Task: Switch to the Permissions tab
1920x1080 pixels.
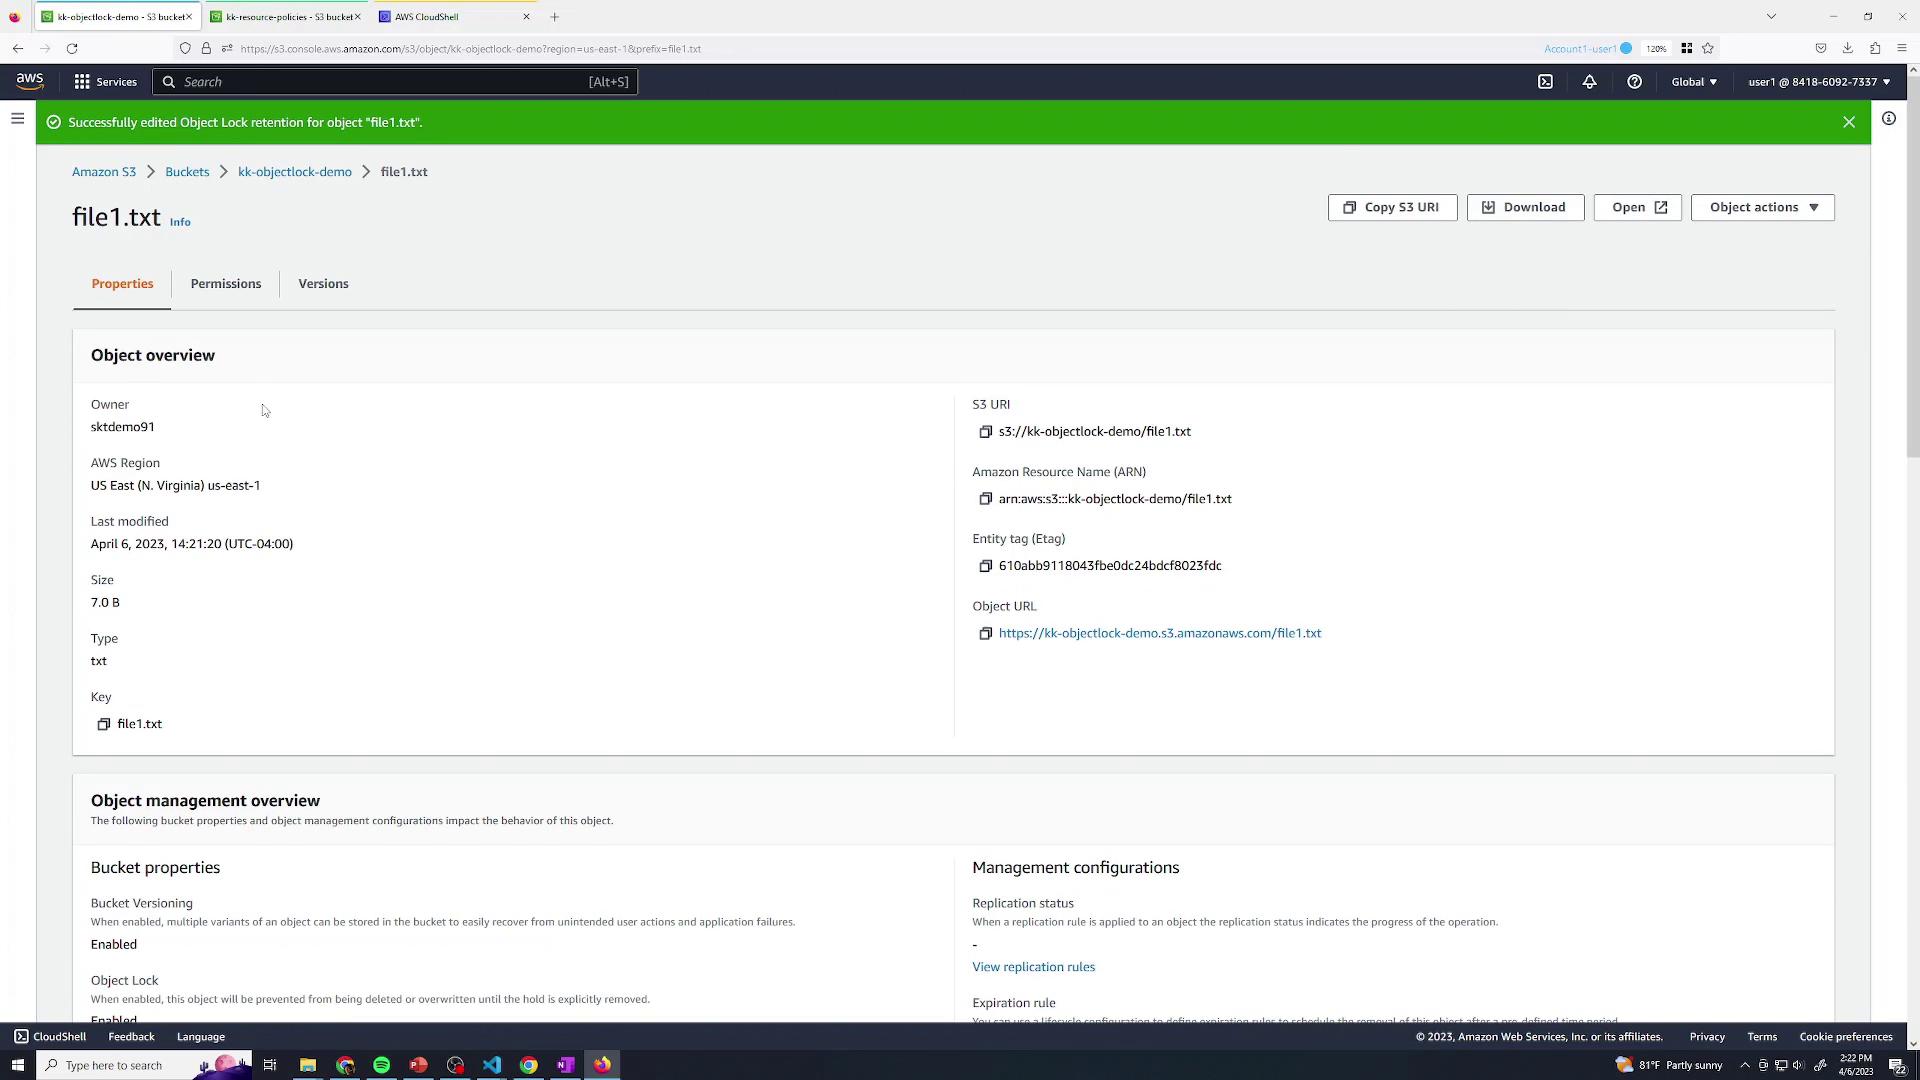Action: 225,284
